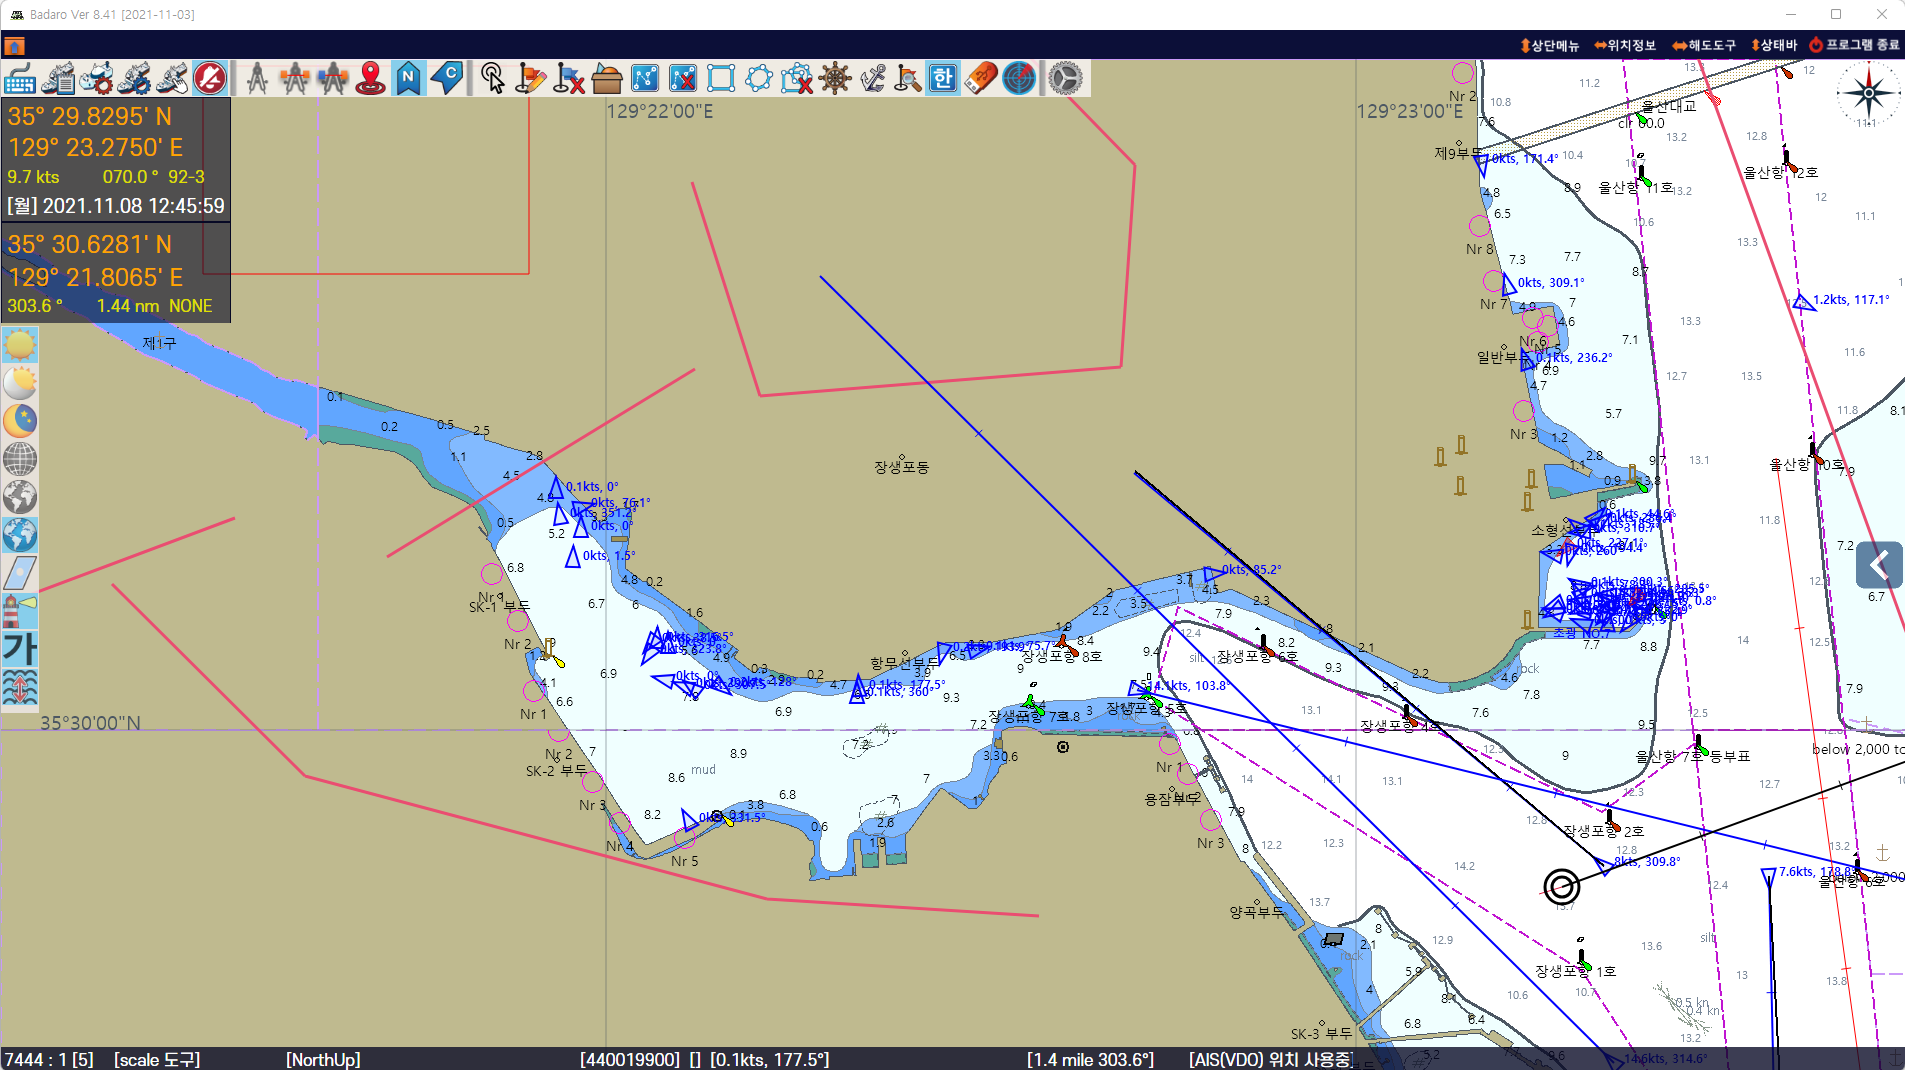1905x1070 pixels.
Task: Select the blue earth globe view
Action: click(x=20, y=535)
